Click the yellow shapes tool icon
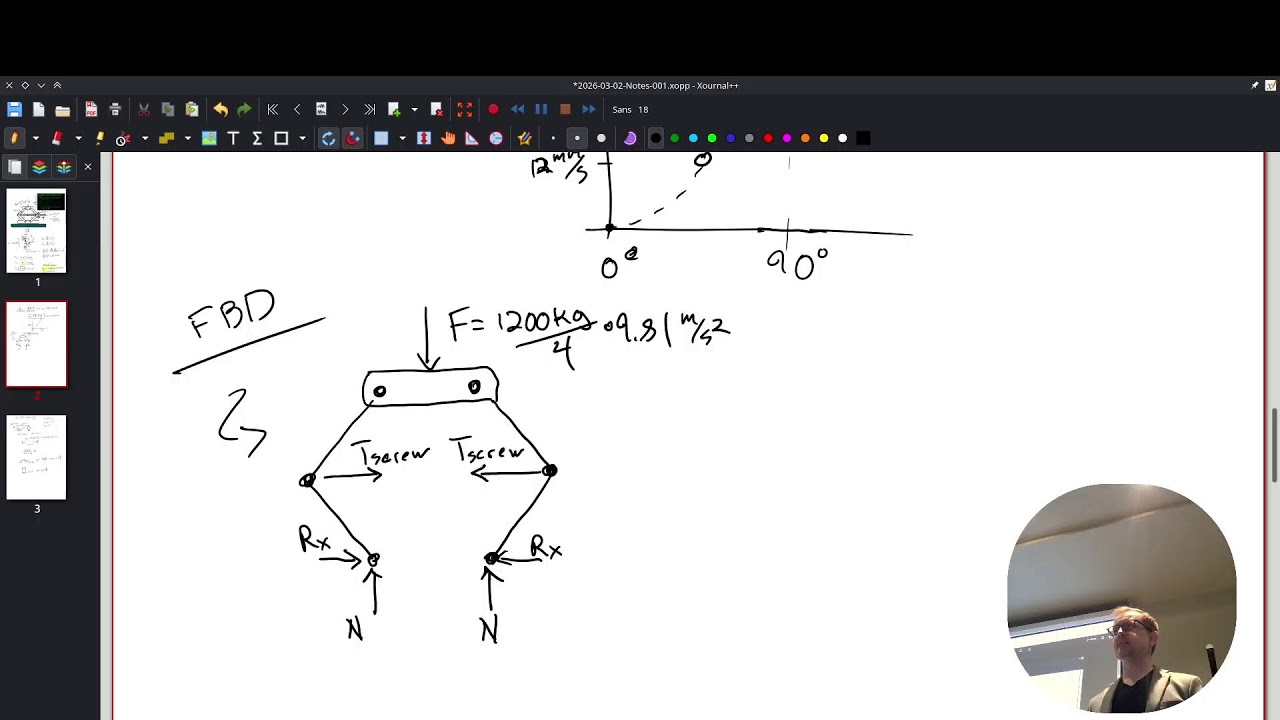This screenshot has height=720, width=1280. [166, 138]
